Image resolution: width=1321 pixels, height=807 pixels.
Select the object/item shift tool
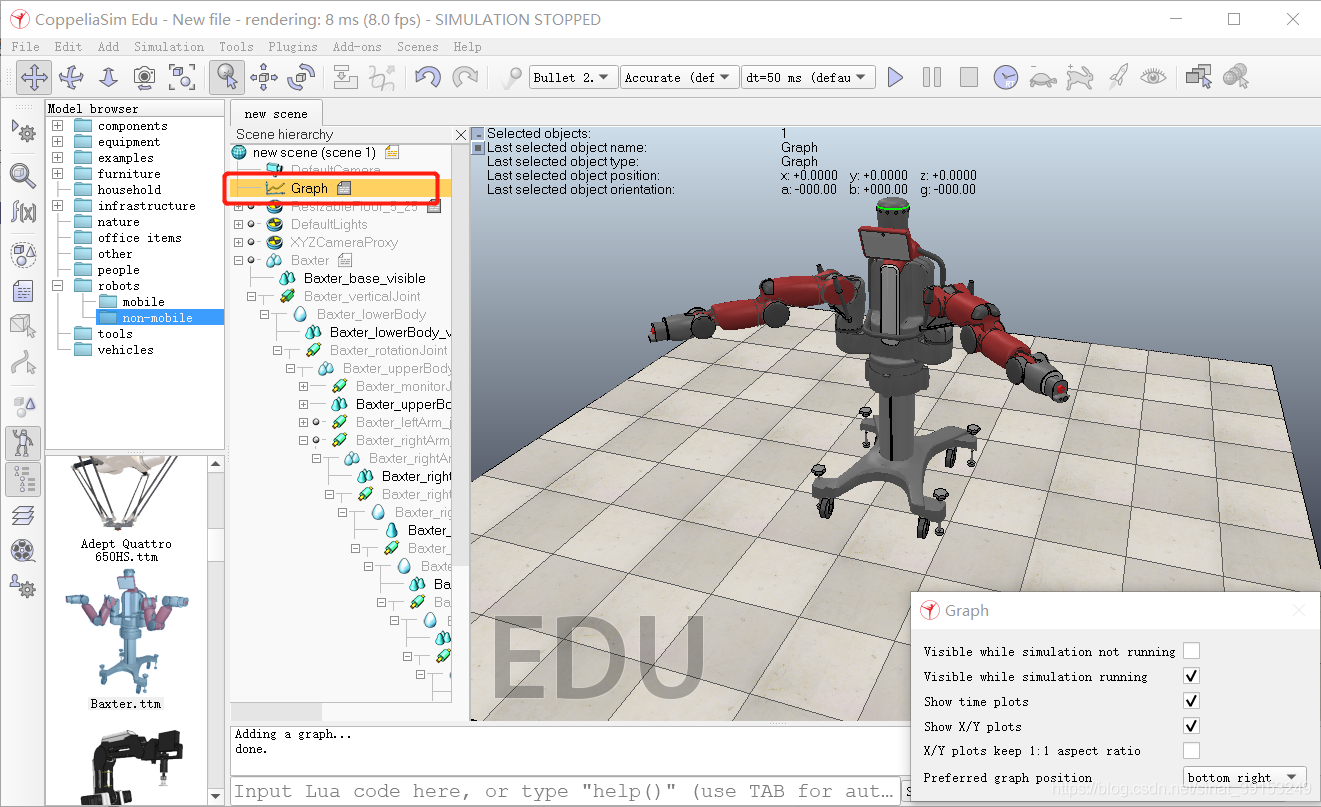pyautogui.click(x=264, y=77)
